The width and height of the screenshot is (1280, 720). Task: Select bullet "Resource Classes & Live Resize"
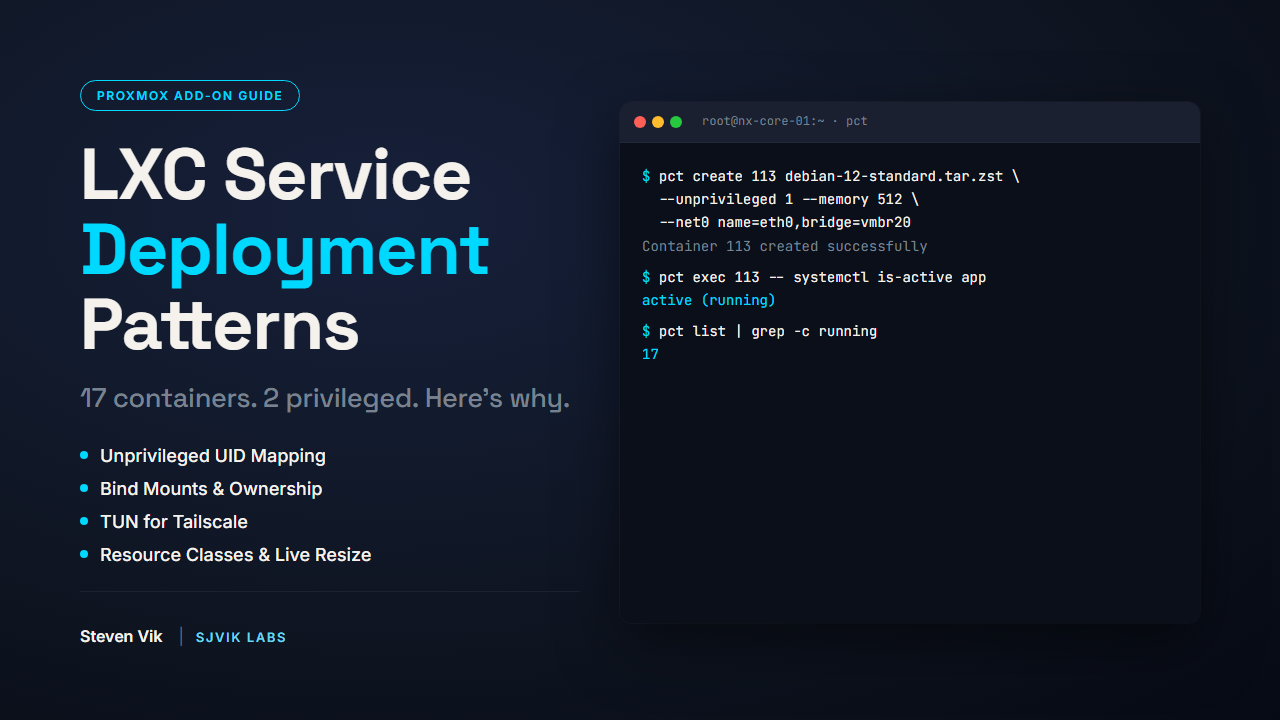click(236, 555)
